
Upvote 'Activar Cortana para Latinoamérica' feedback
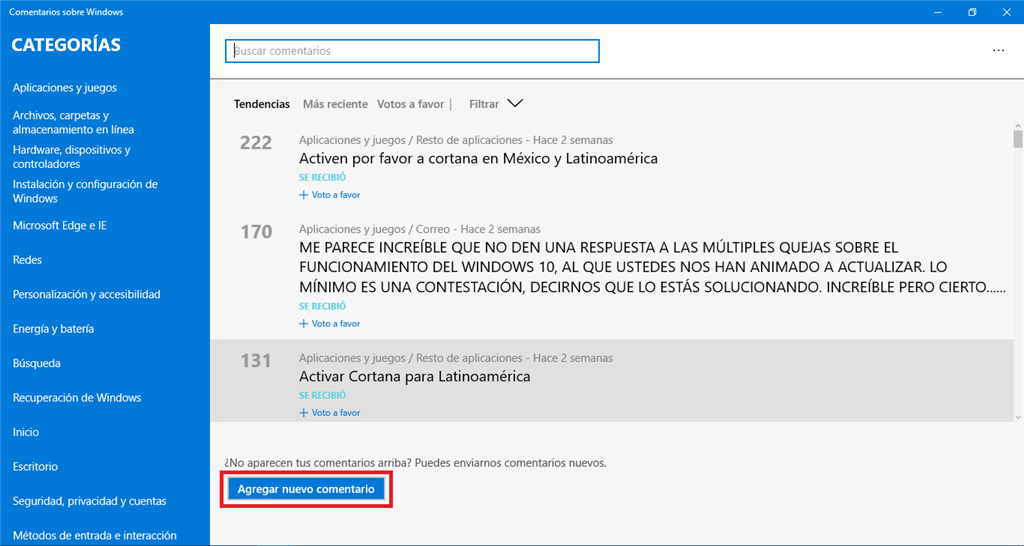point(330,413)
